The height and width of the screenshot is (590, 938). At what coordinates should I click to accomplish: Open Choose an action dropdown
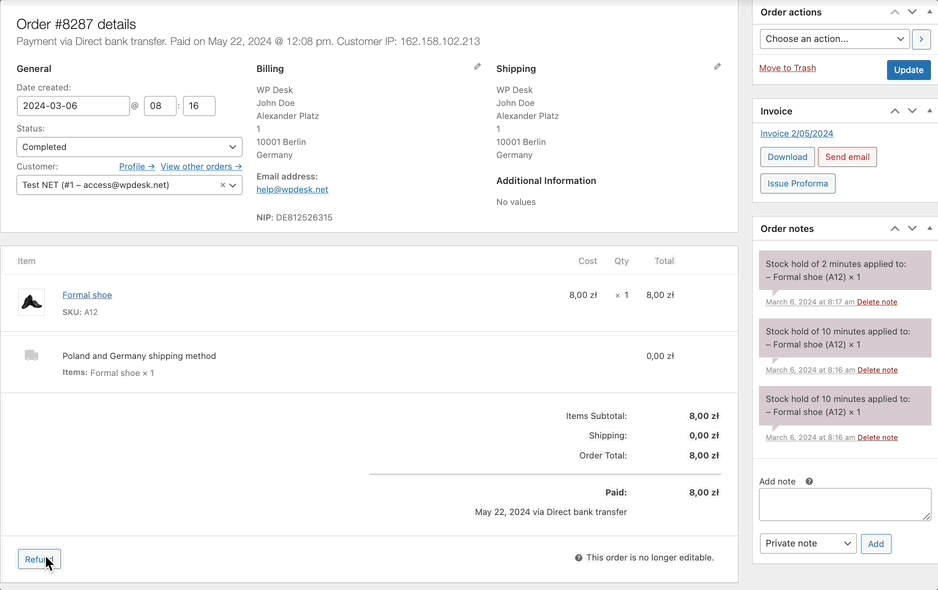point(835,39)
